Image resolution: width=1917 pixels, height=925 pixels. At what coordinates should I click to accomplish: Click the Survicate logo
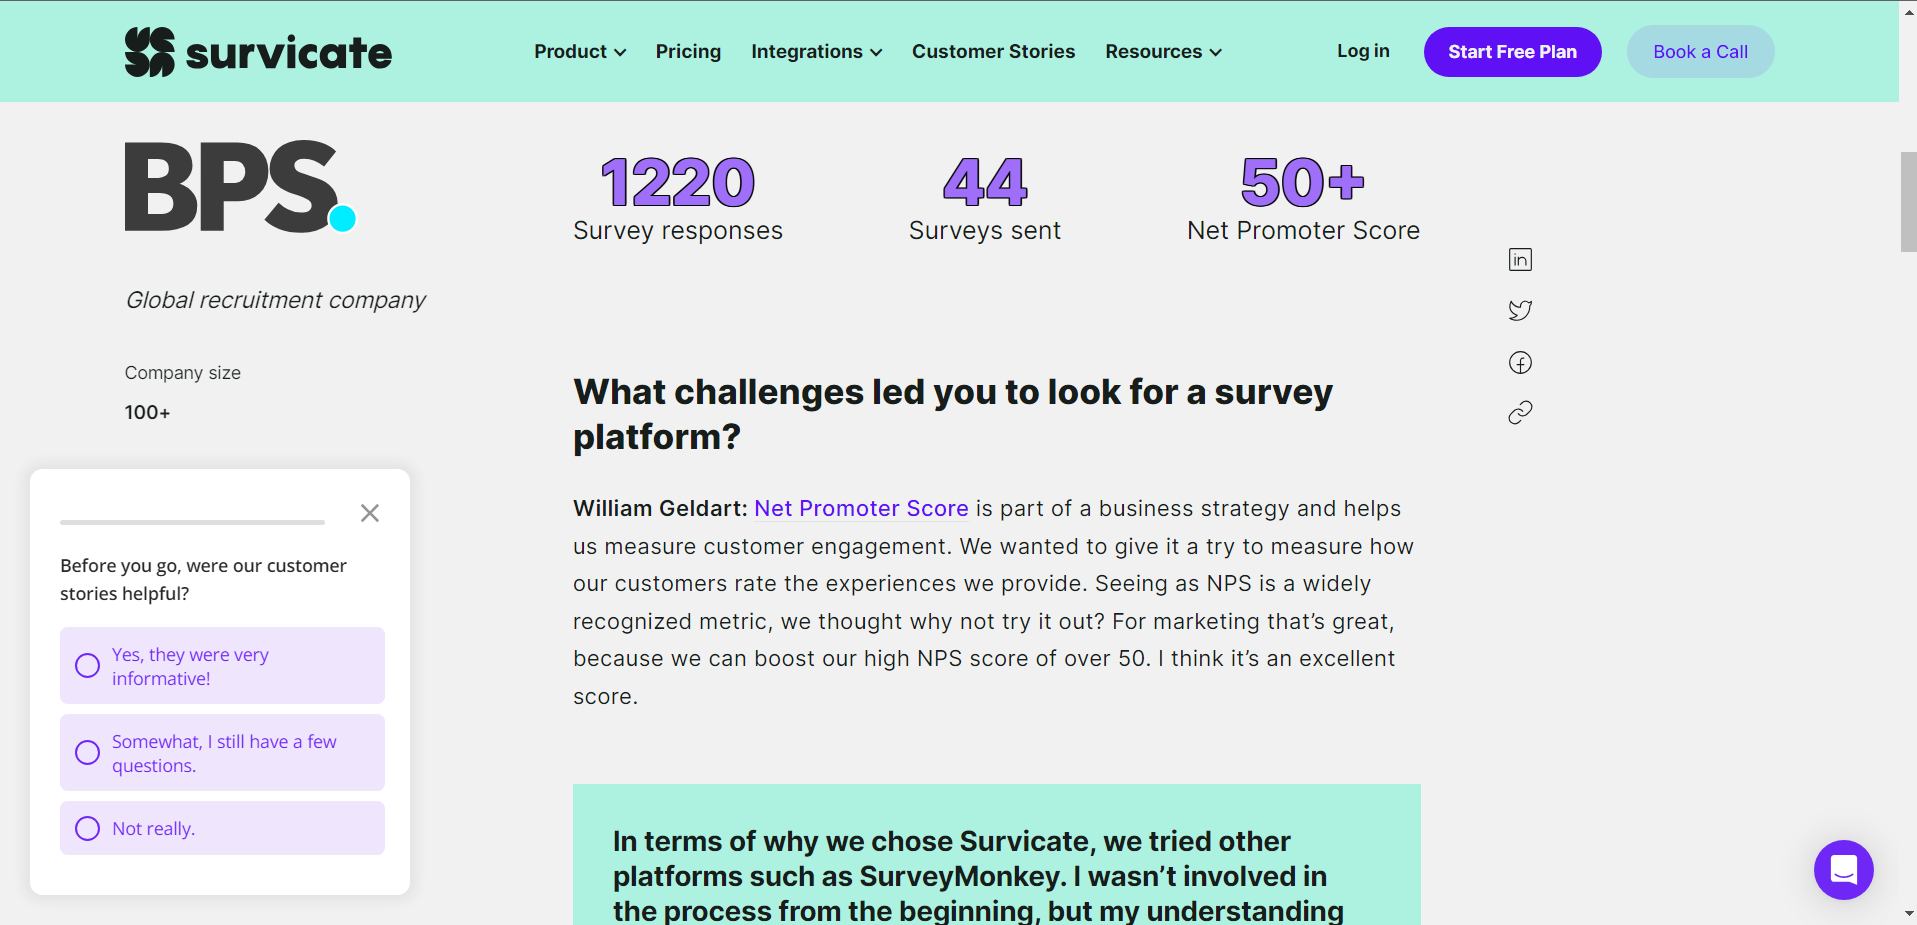258,52
